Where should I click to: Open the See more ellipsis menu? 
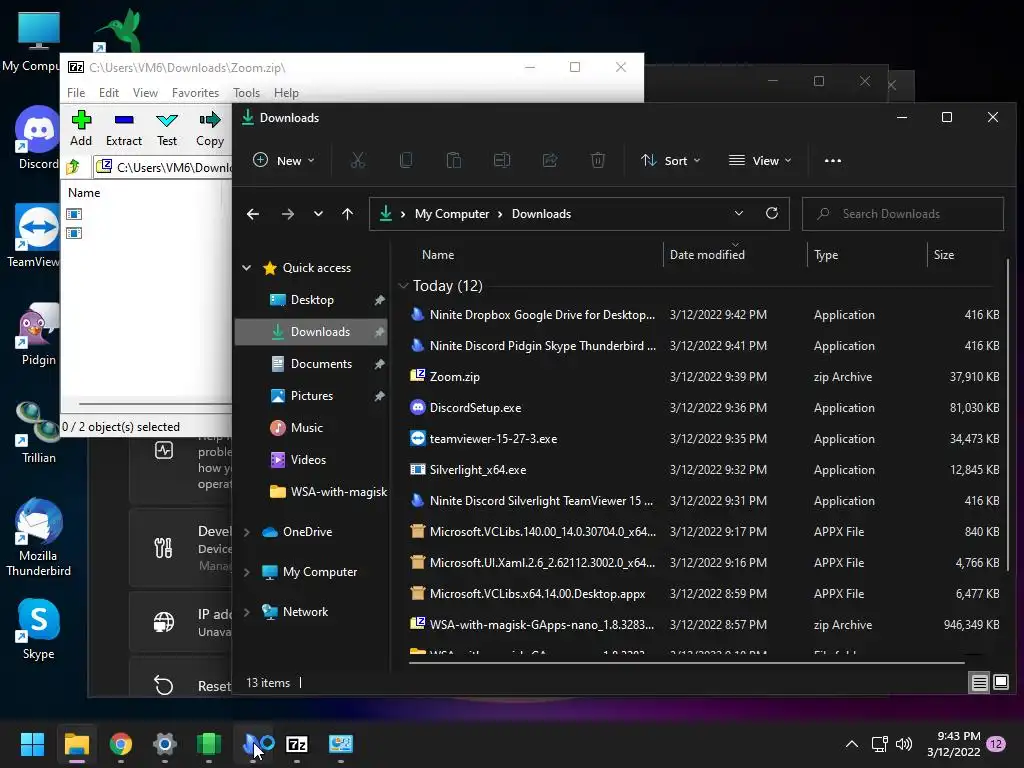point(833,161)
